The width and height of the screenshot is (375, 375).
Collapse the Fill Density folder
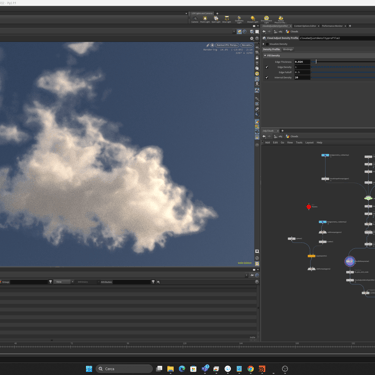(265, 56)
